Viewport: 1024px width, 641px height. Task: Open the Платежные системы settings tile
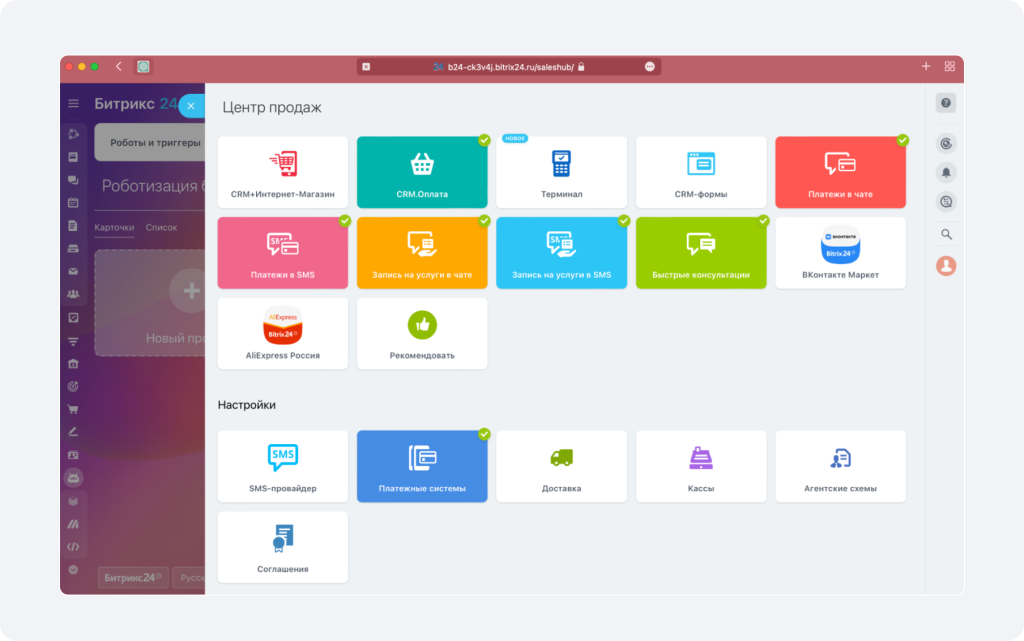[x=422, y=466]
